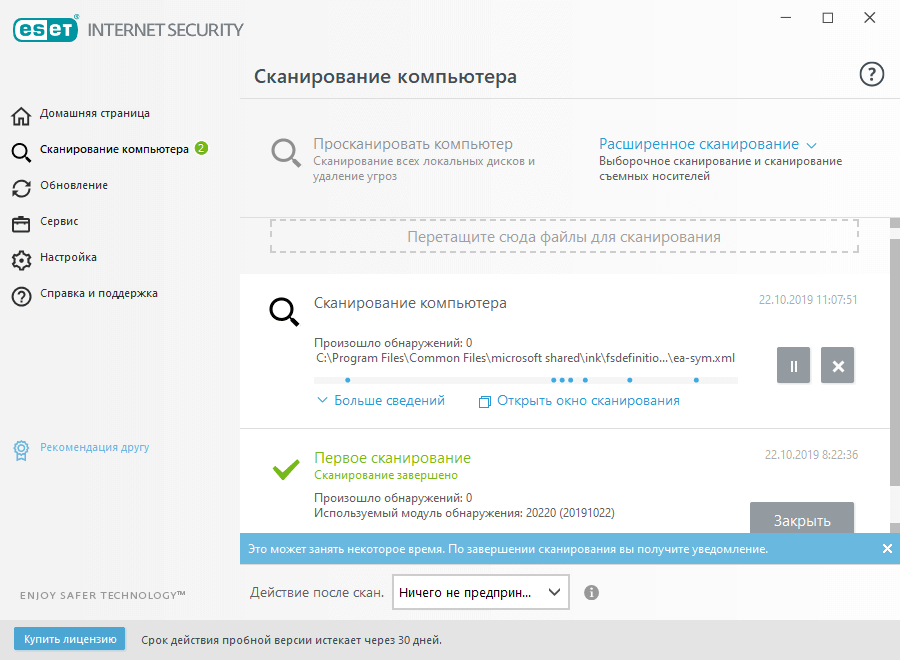Image resolution: width=900 pixels, height=660 pixels.
Task: Expand Больше сведений details
Action: tap(389, 401)
